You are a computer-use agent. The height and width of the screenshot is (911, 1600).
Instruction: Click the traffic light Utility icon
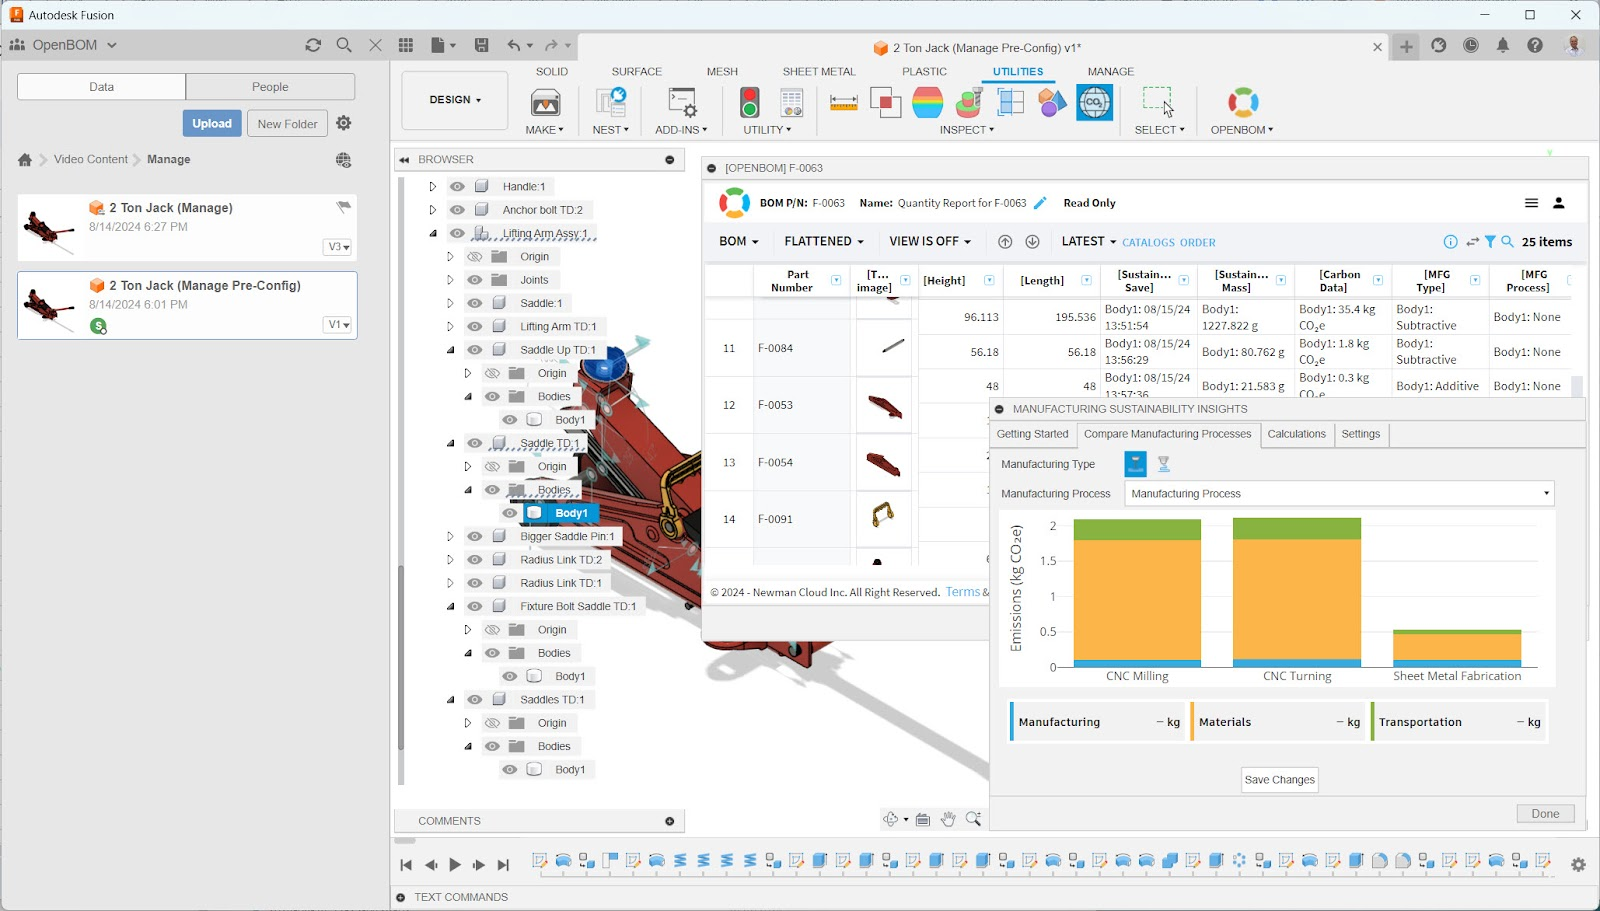pos(750,102)
